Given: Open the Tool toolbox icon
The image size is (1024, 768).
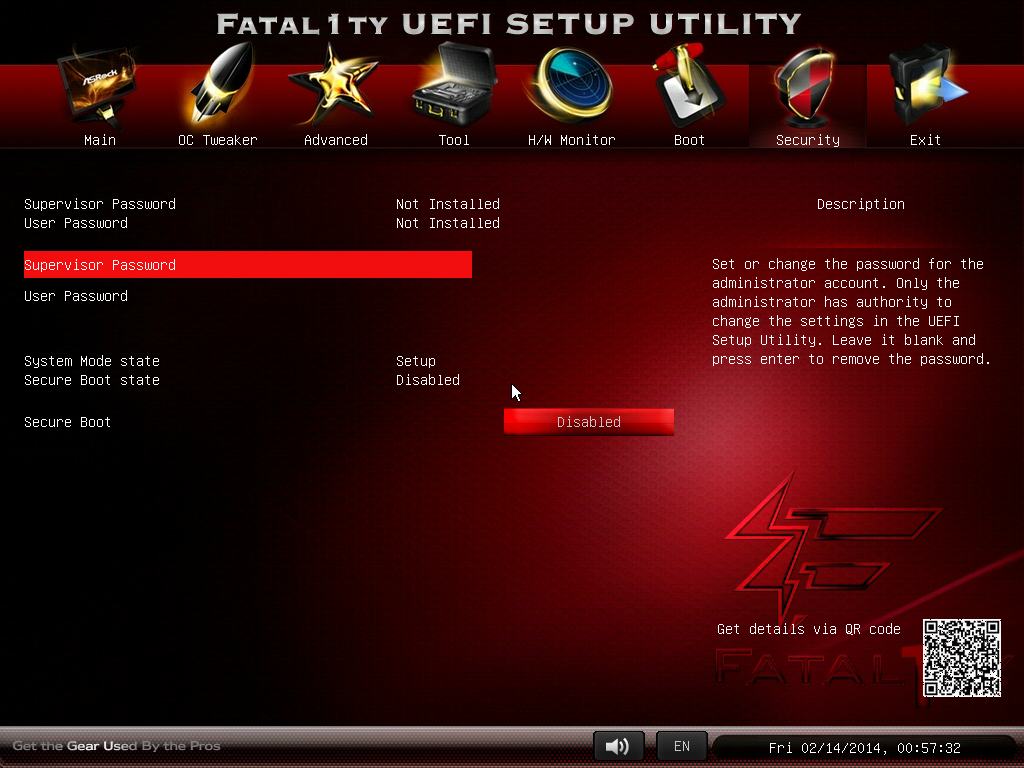Looking at the screenshot, I should [453, 90].
